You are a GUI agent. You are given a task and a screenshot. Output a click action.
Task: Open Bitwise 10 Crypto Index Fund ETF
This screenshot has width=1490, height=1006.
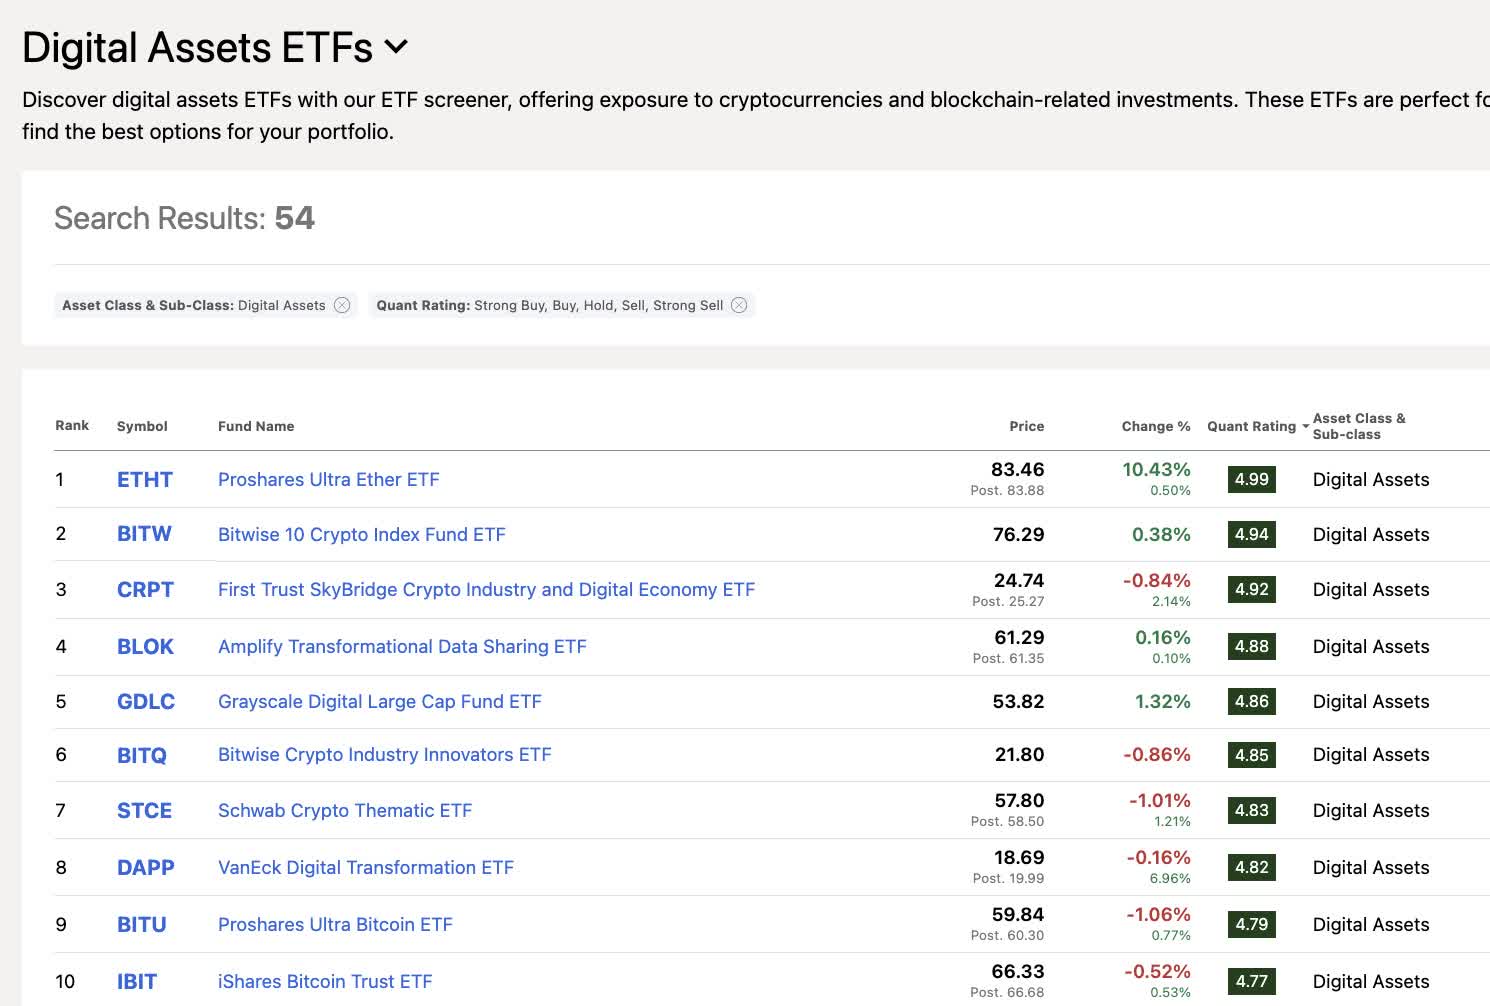tap(362, 534)
